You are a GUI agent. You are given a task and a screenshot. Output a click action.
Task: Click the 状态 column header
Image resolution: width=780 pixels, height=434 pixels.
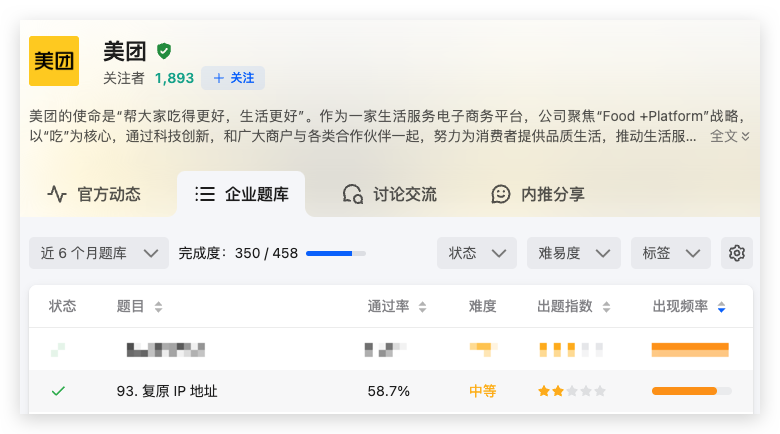(63, 307)
